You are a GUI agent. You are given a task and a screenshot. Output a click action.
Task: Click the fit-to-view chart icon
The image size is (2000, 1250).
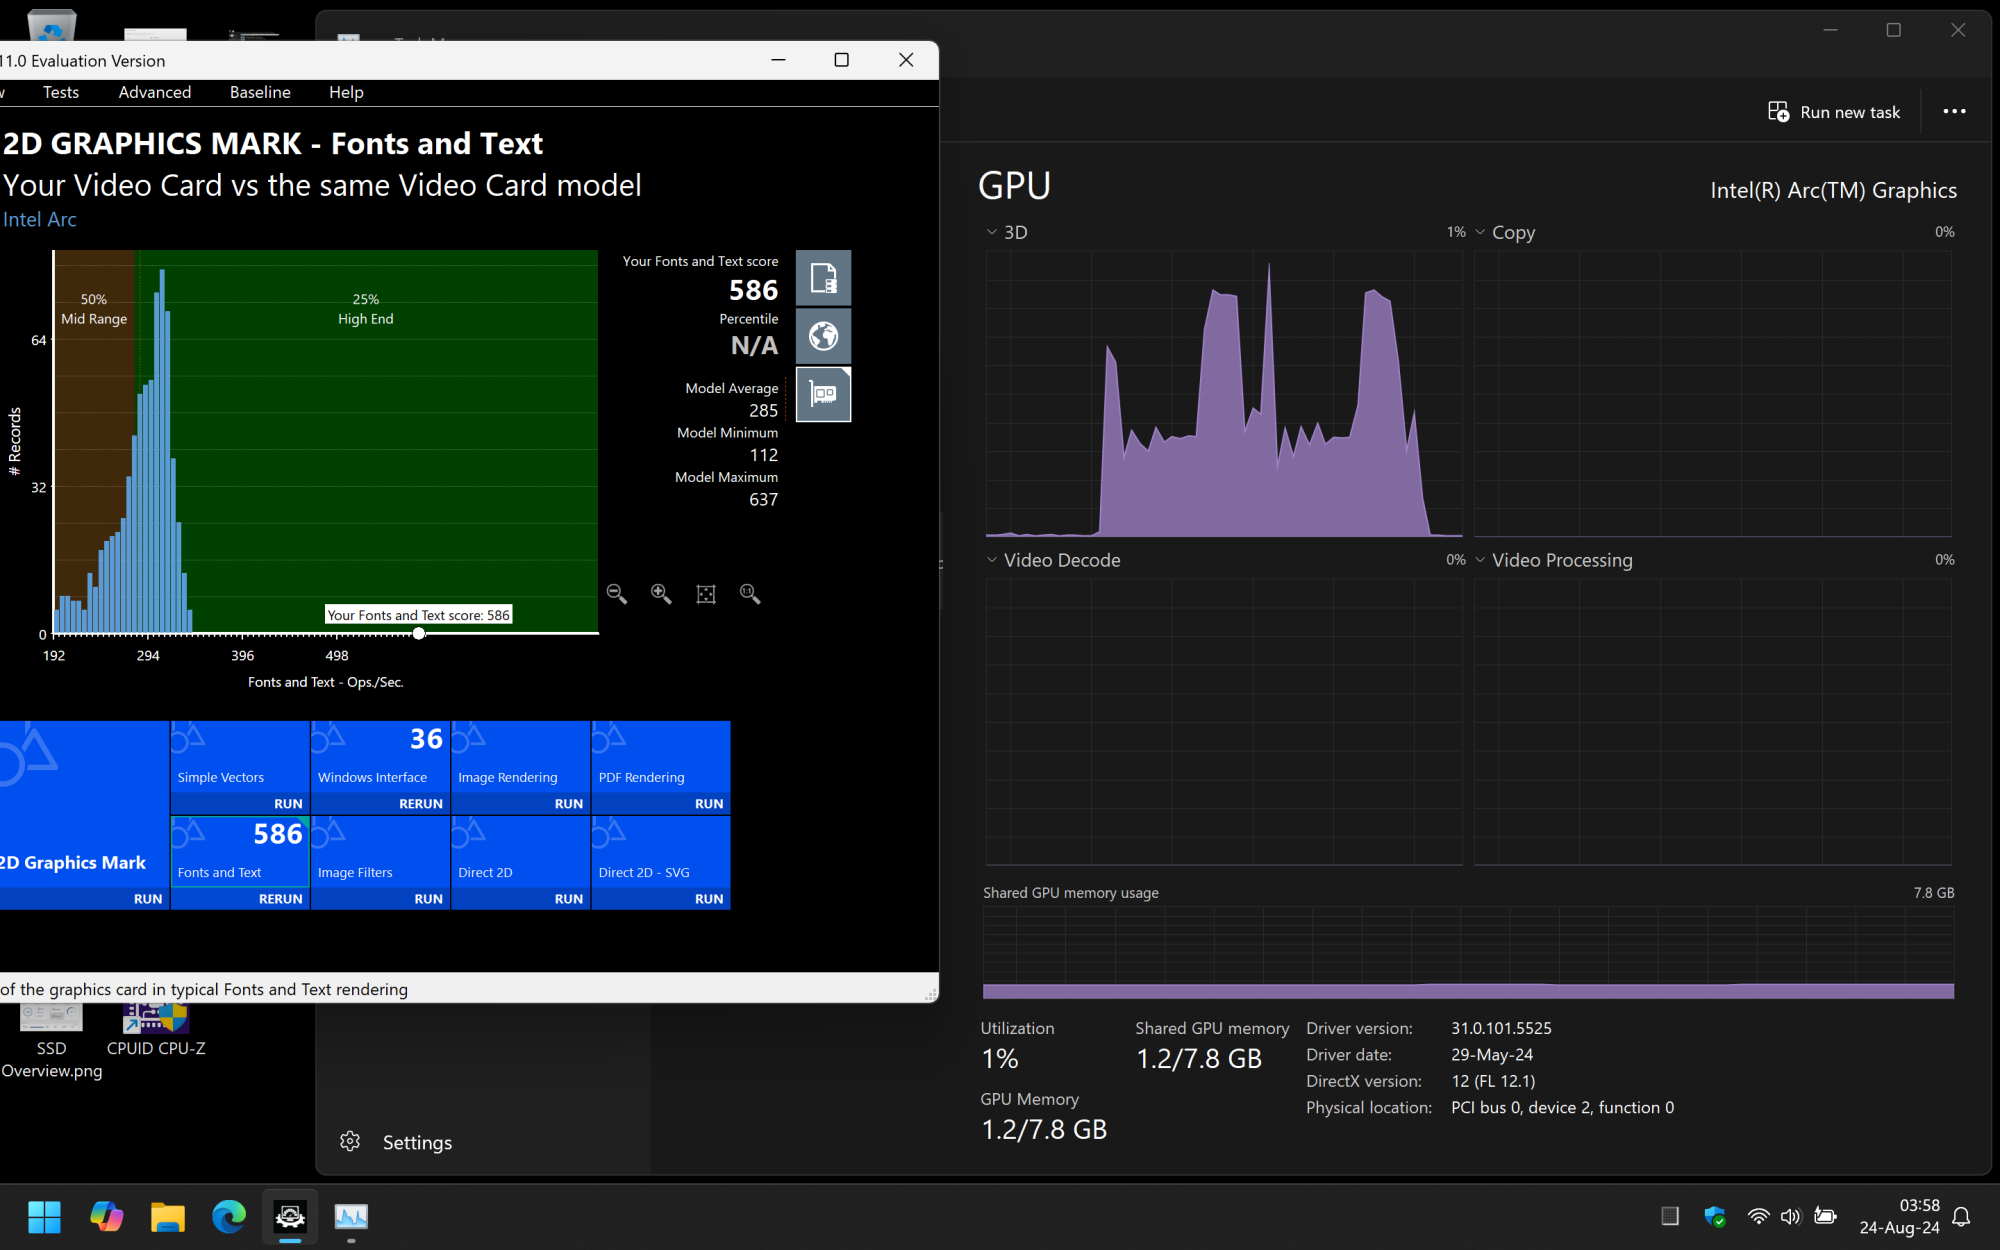coord(706,594)
